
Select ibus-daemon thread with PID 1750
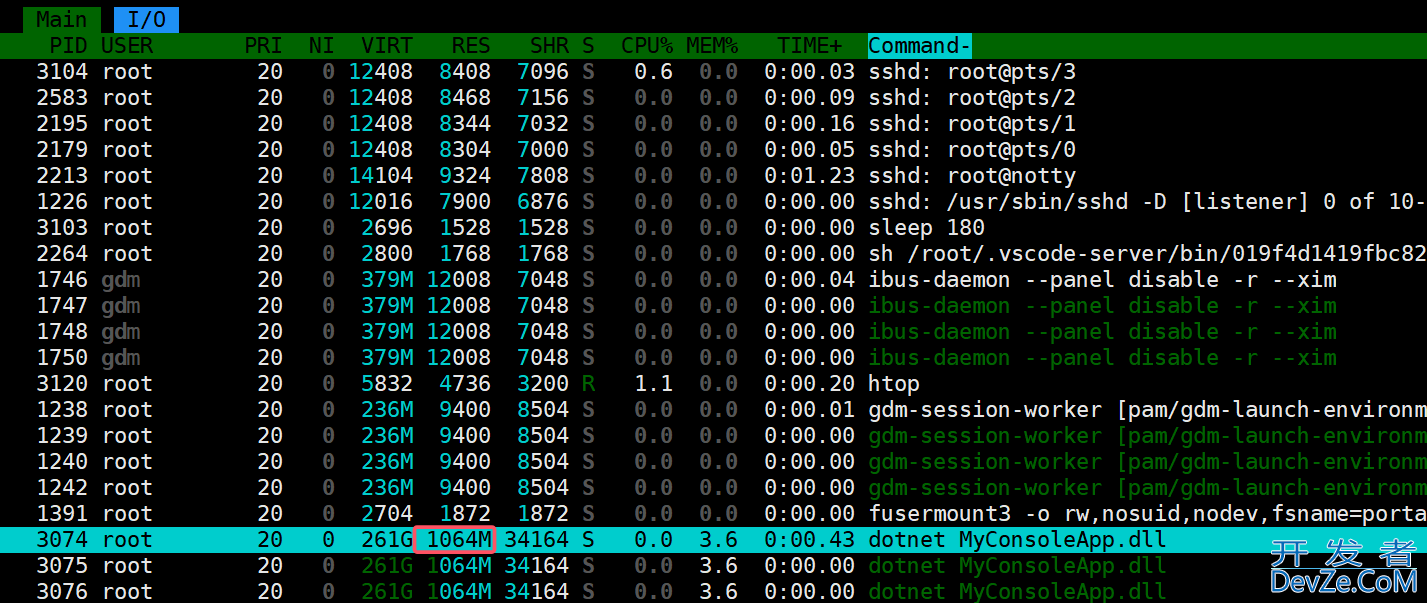click(713, 358)
